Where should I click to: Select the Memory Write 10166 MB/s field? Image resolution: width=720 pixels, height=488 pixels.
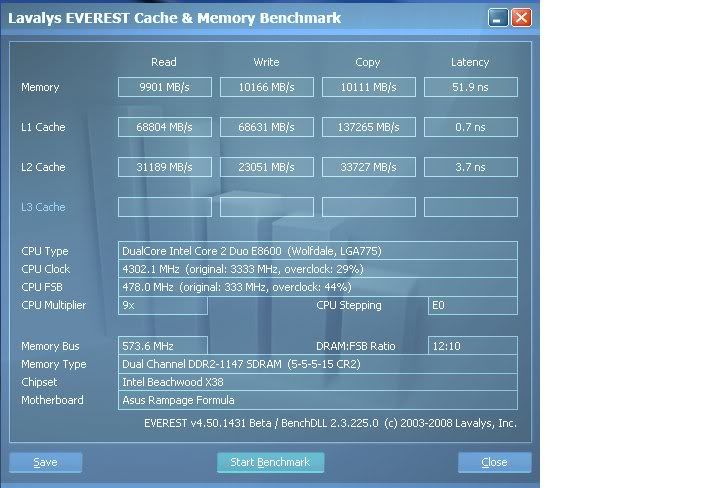[267, 87]
